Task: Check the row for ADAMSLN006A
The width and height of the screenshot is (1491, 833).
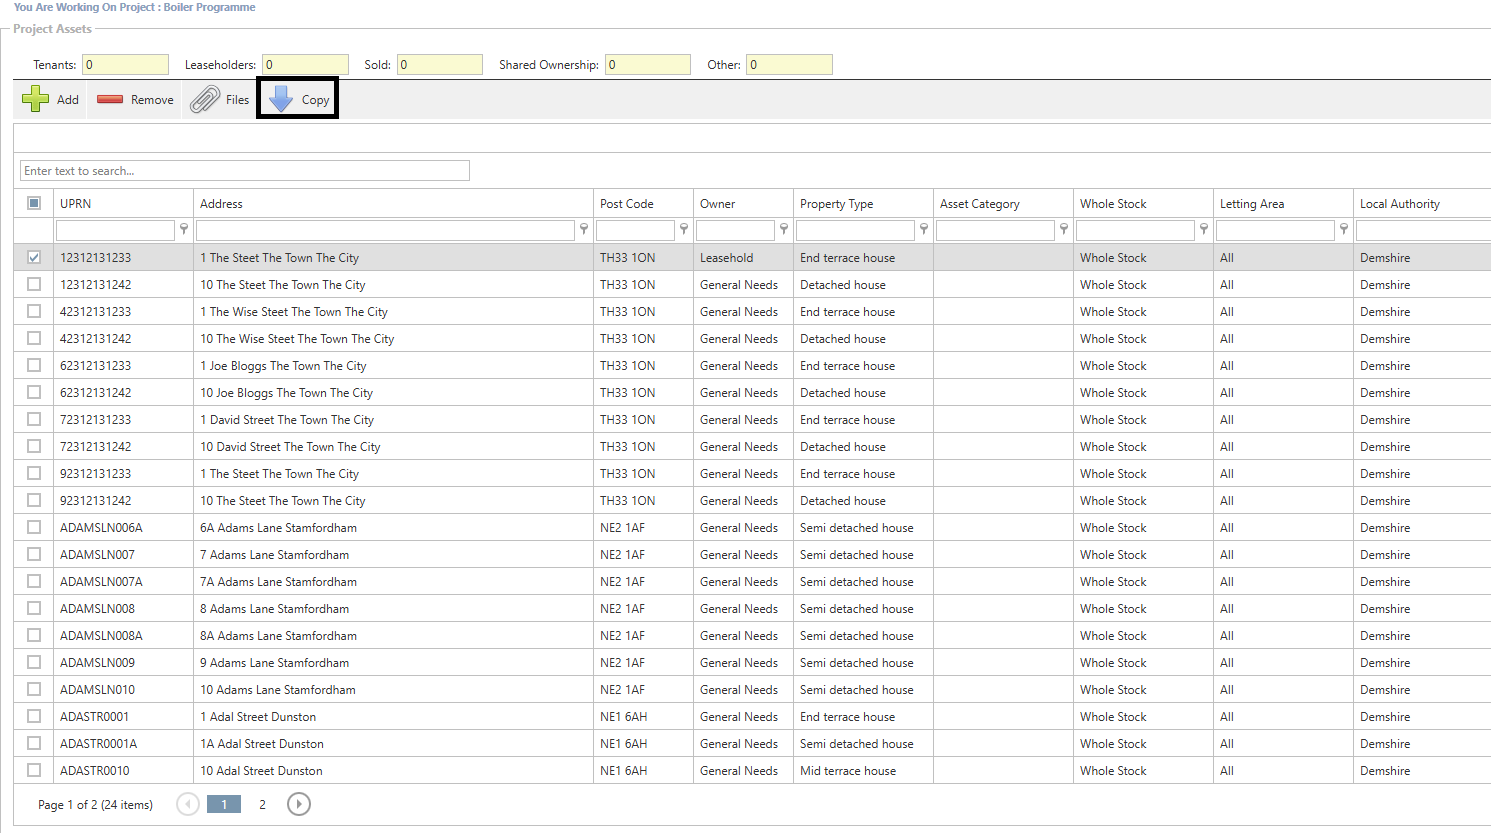Action: pos(34,527)
